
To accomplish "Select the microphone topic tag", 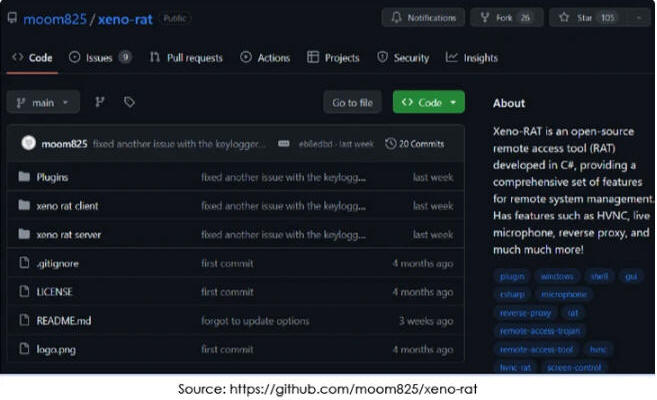I will [x=564, y=294].
